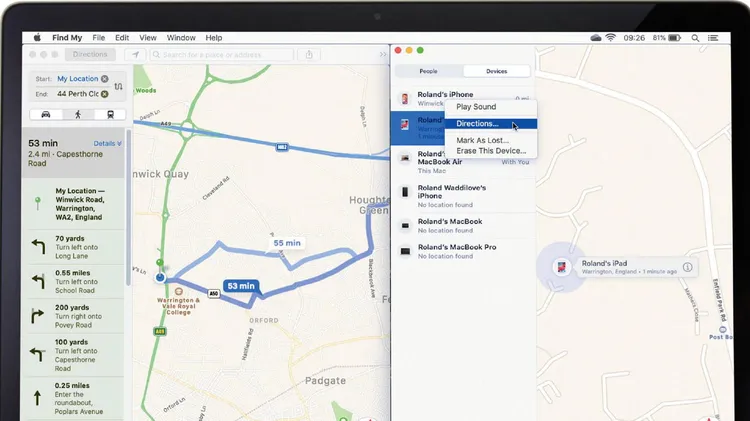Image resolution: width=750 pixels, height=421 pixels.
Task: Click the Directions button in Maps toolbar
Action: click(x=90, y=54)
